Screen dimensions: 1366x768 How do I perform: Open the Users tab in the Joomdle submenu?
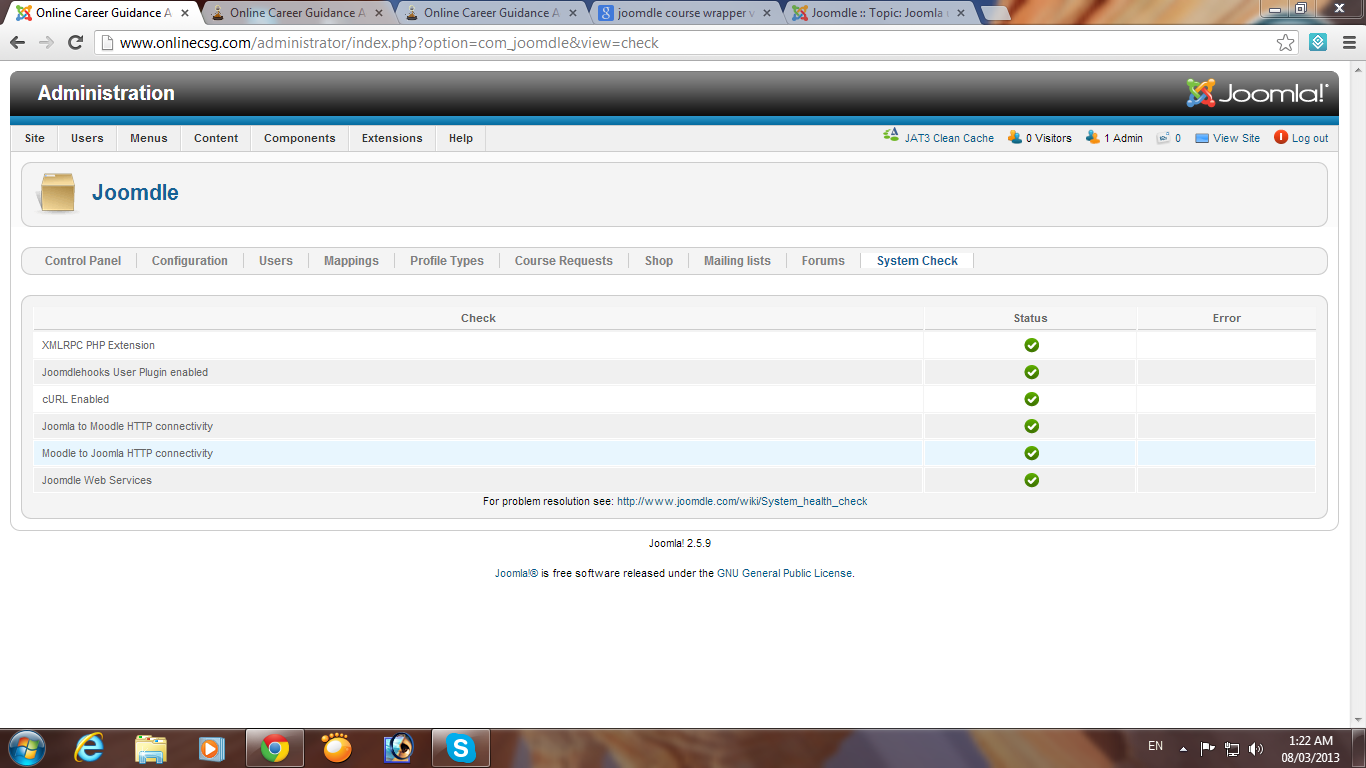pyautogui.click(x=276, y=261)
